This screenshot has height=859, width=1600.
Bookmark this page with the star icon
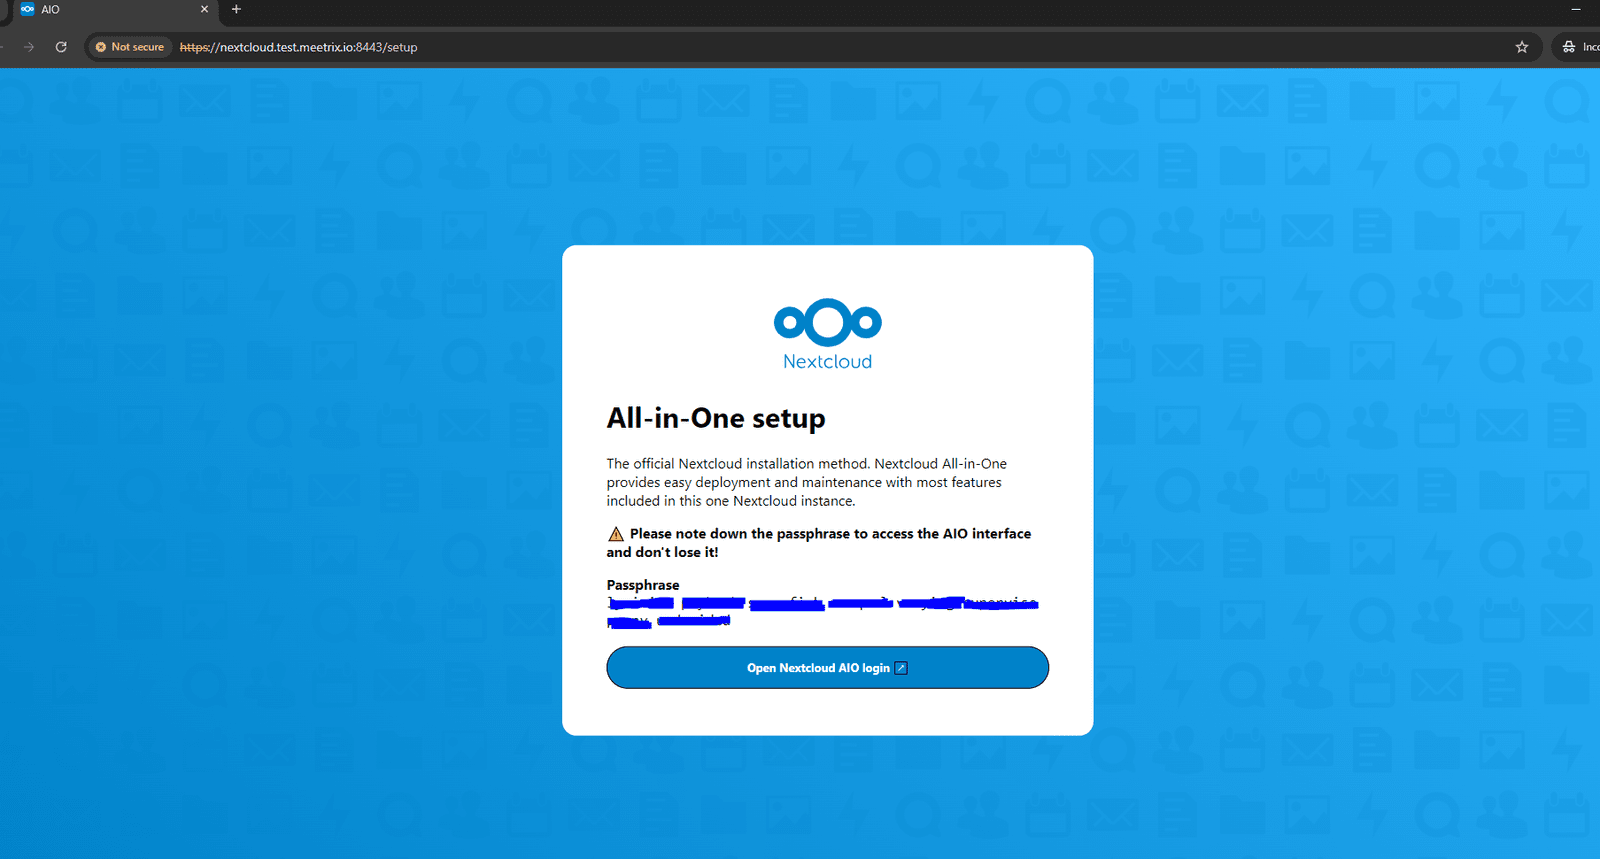(1522, 47)
